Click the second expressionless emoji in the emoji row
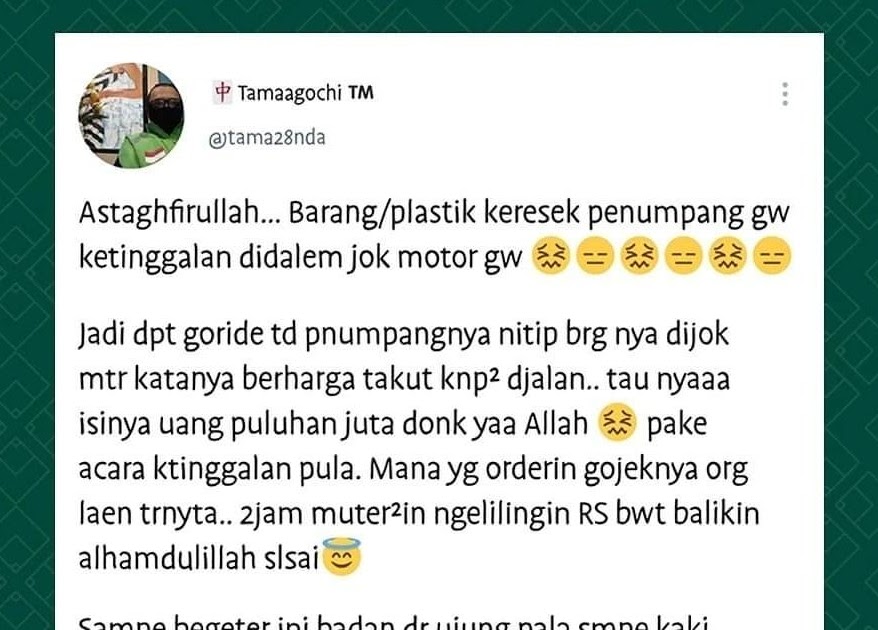Image resolution: width=878 pixels, height=630 pixels. (683, 256)
